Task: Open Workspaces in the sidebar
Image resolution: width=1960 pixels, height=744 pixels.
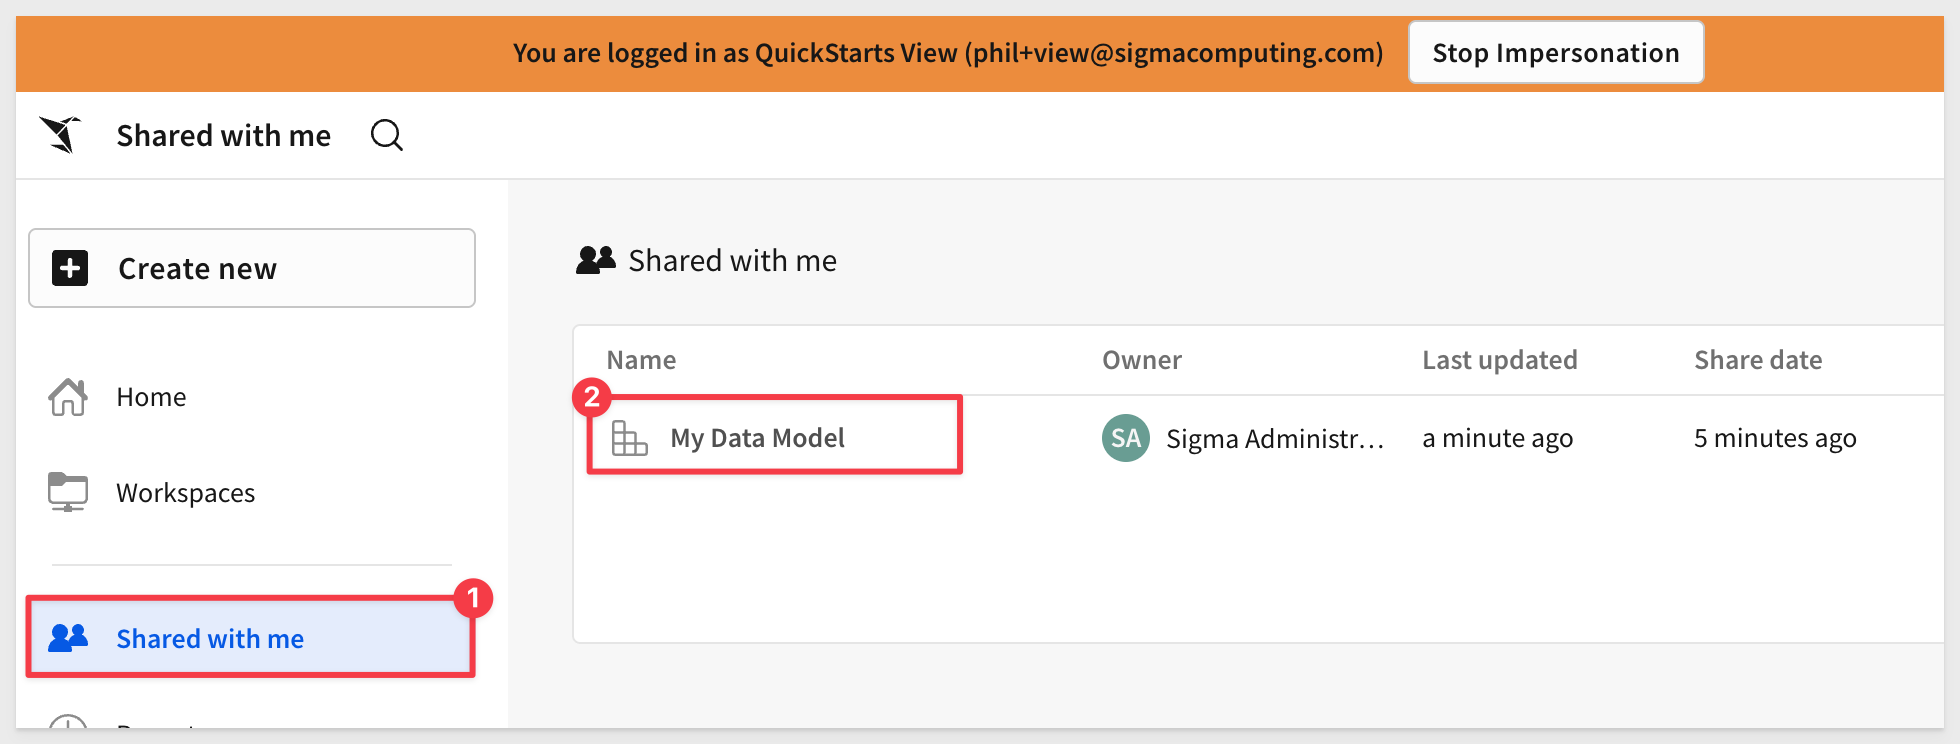Action: [x=186, y=492]
